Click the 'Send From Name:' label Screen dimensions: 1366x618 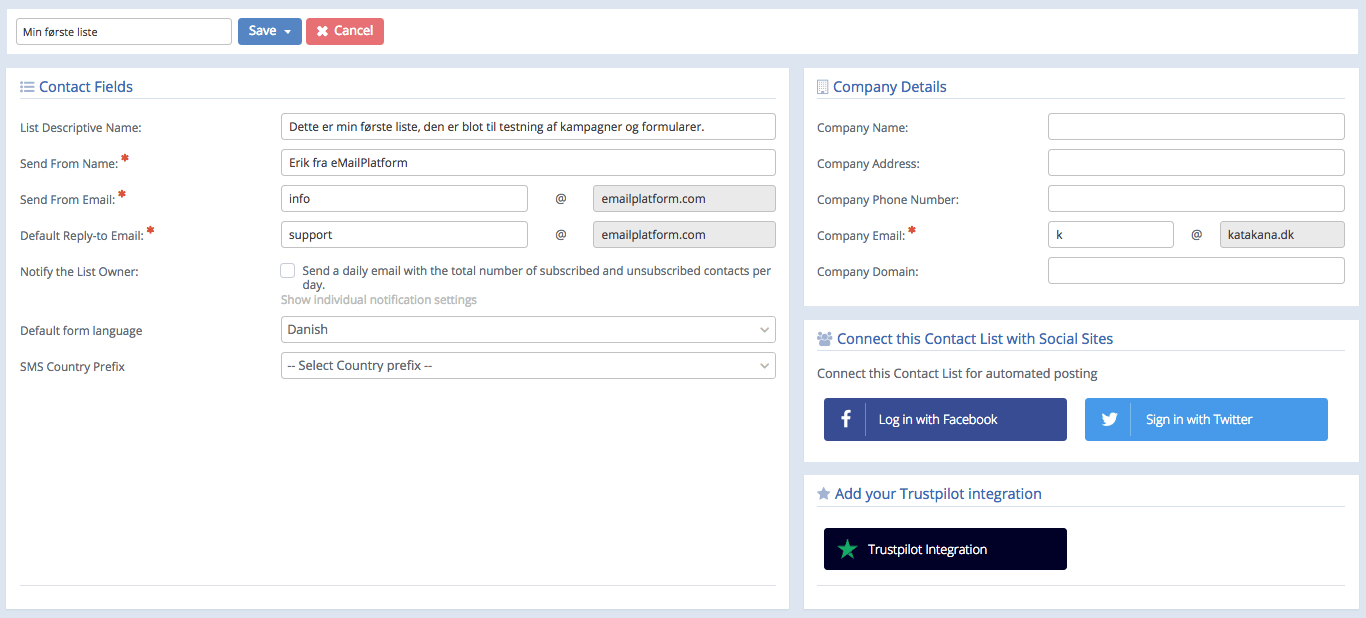pos(69,164)
